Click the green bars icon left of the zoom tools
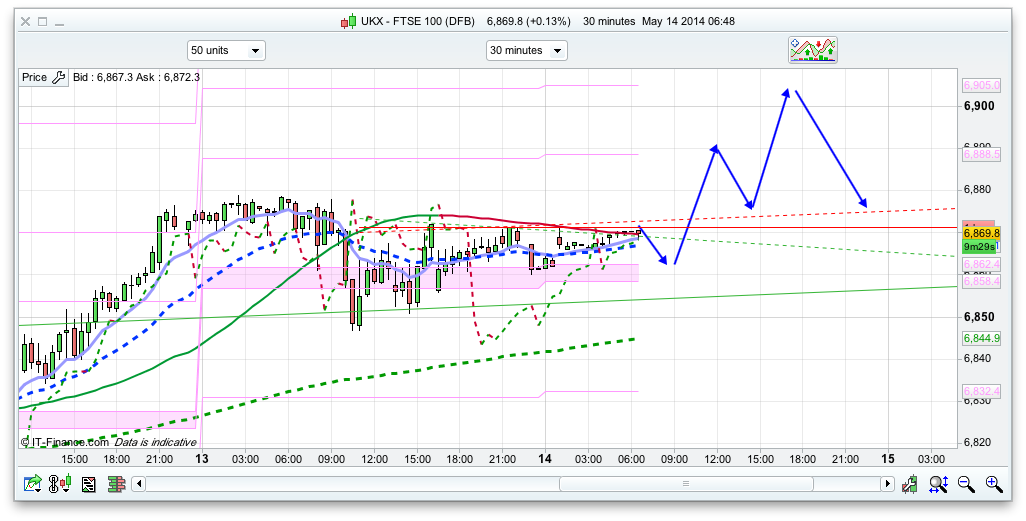Image resolution: width=1026 pixels, height=521 pixels. click(910, 484)
